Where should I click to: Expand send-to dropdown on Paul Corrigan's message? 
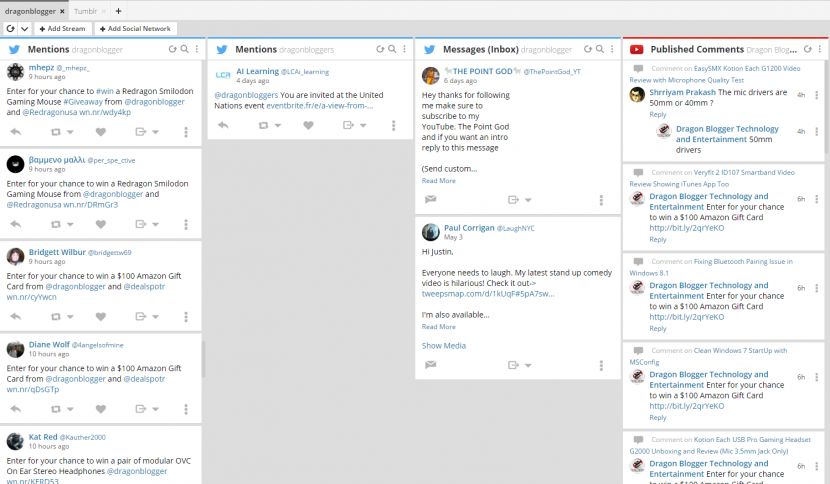pyautogui.click(x=528, y=365)
